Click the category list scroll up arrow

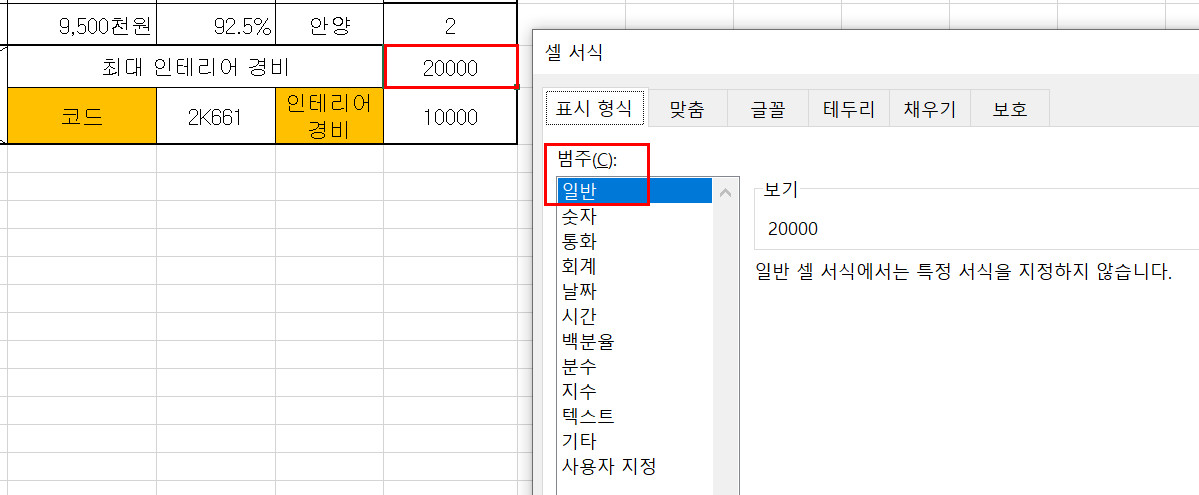[x=726, y=193]
